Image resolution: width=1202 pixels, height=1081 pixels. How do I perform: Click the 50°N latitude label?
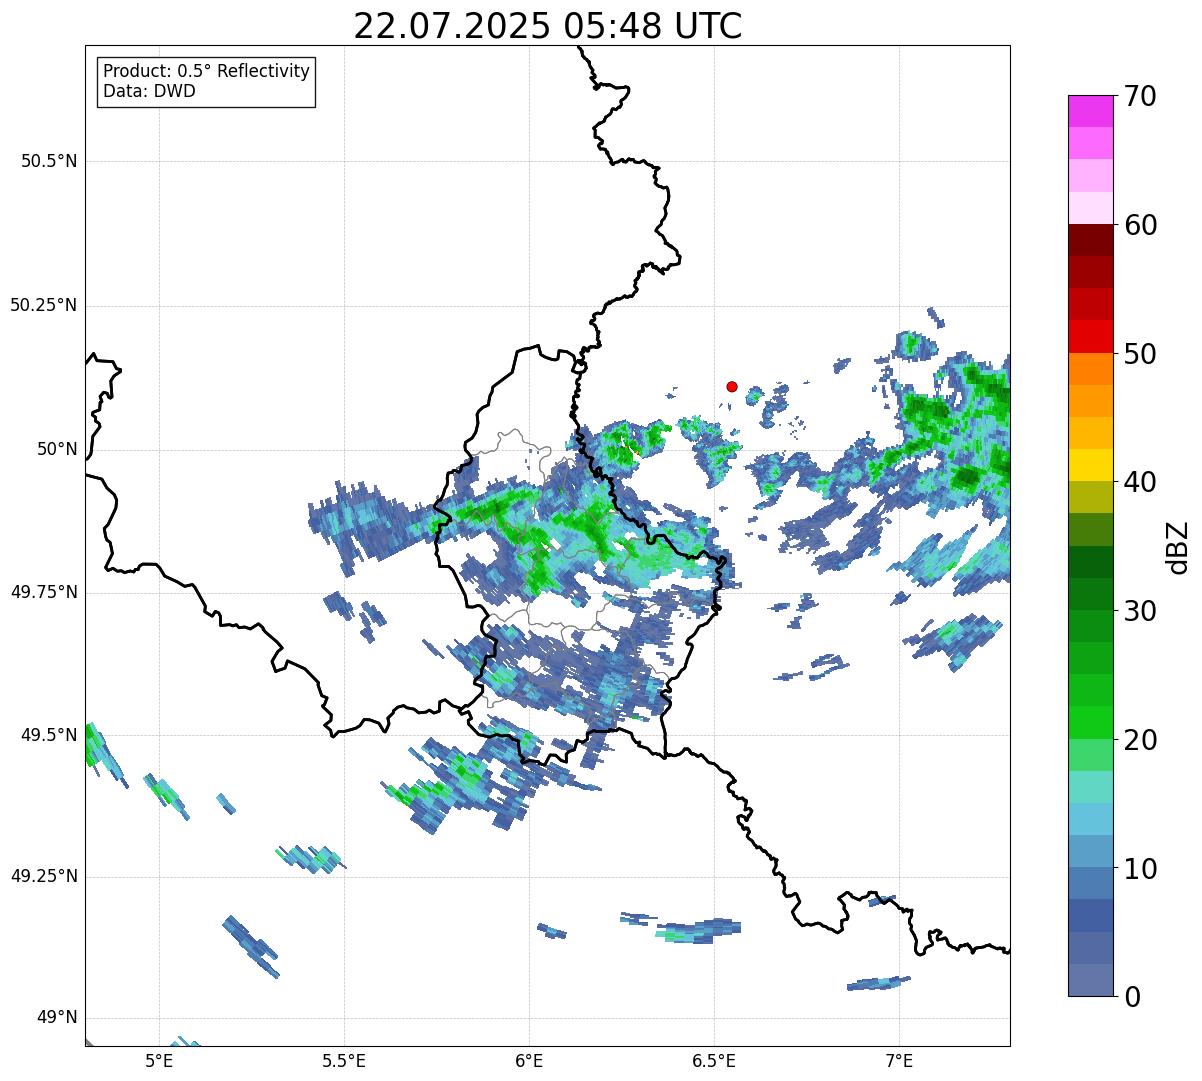pos(57,449)
